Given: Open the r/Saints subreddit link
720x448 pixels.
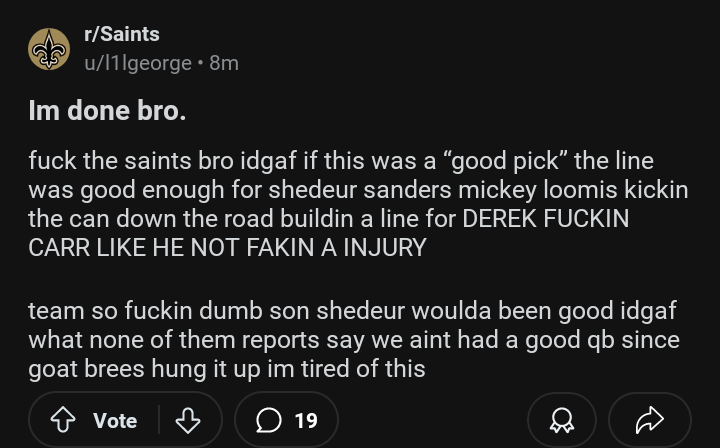Looking at the screenshot, I should pyautogui.click(x=122, y=34).
